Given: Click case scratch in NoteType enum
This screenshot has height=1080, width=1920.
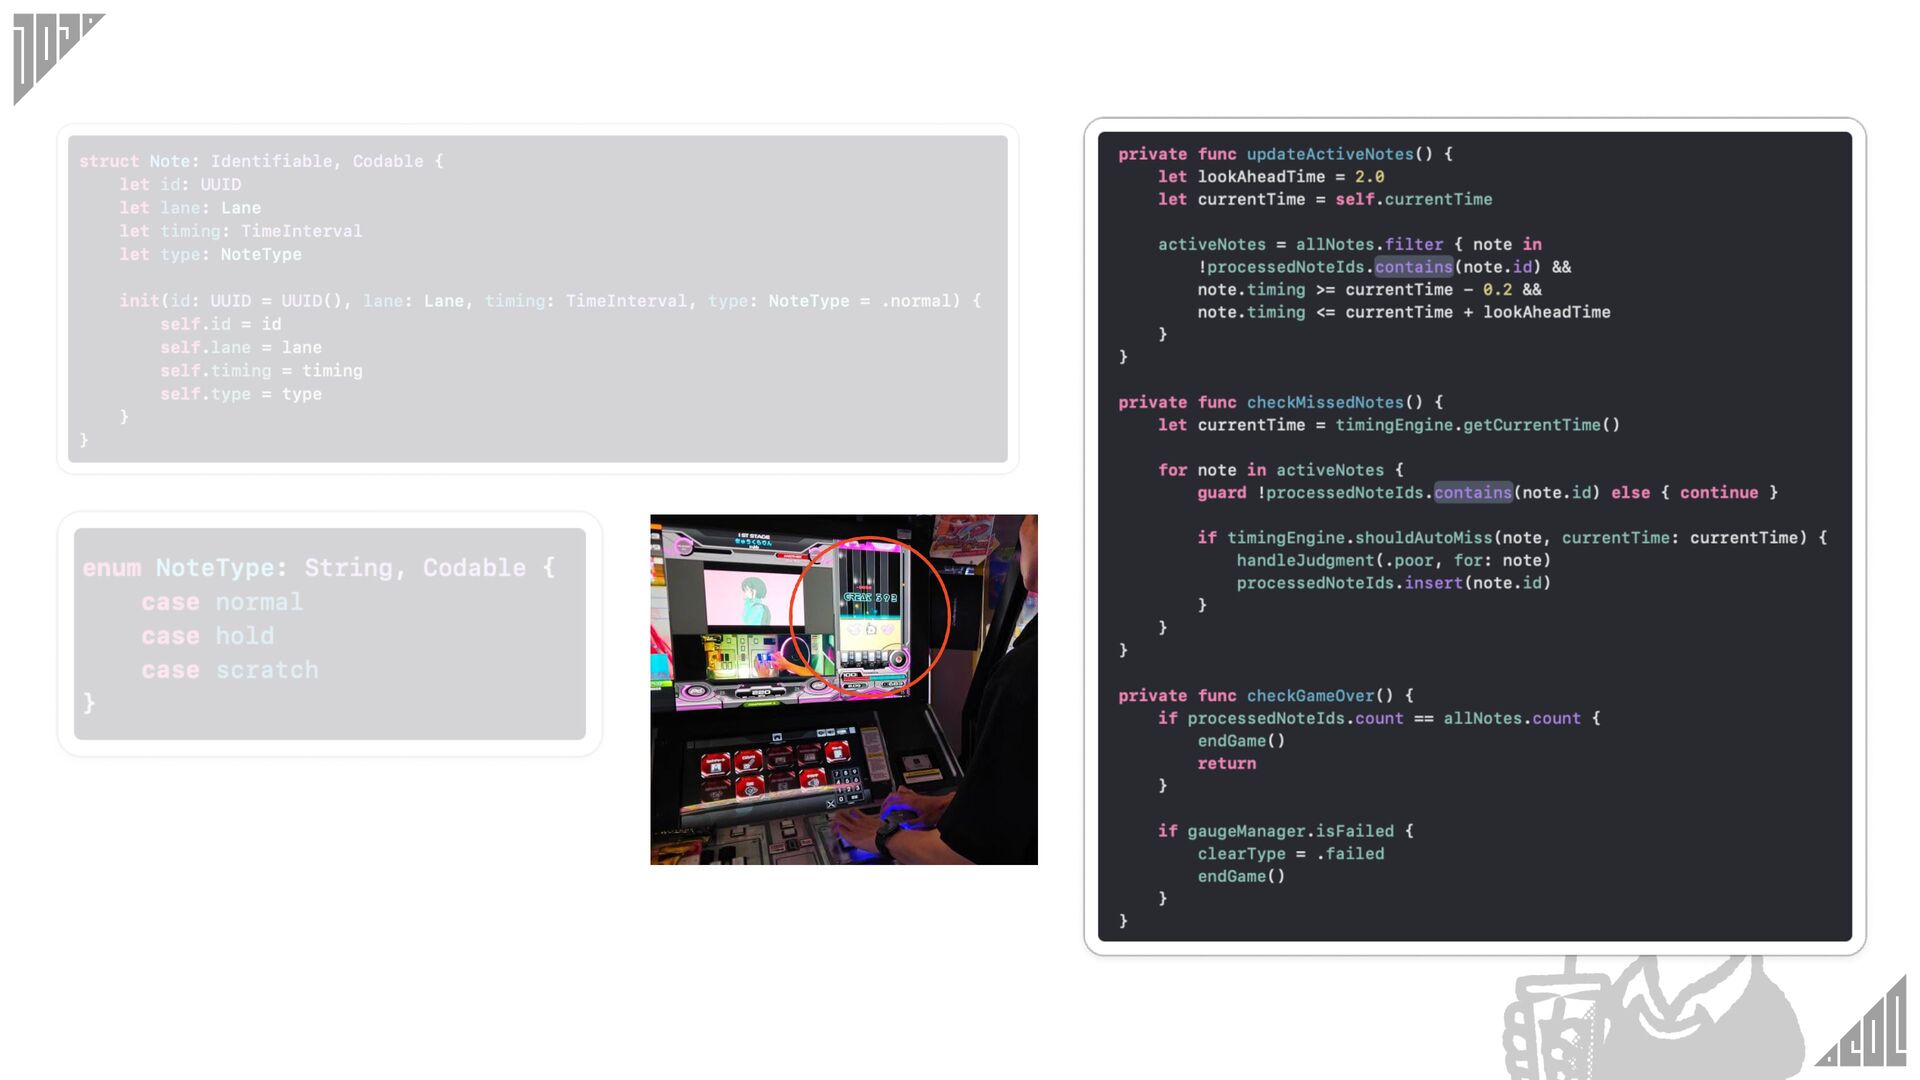Looking at the screenshot, I should [x=230, y=670].
